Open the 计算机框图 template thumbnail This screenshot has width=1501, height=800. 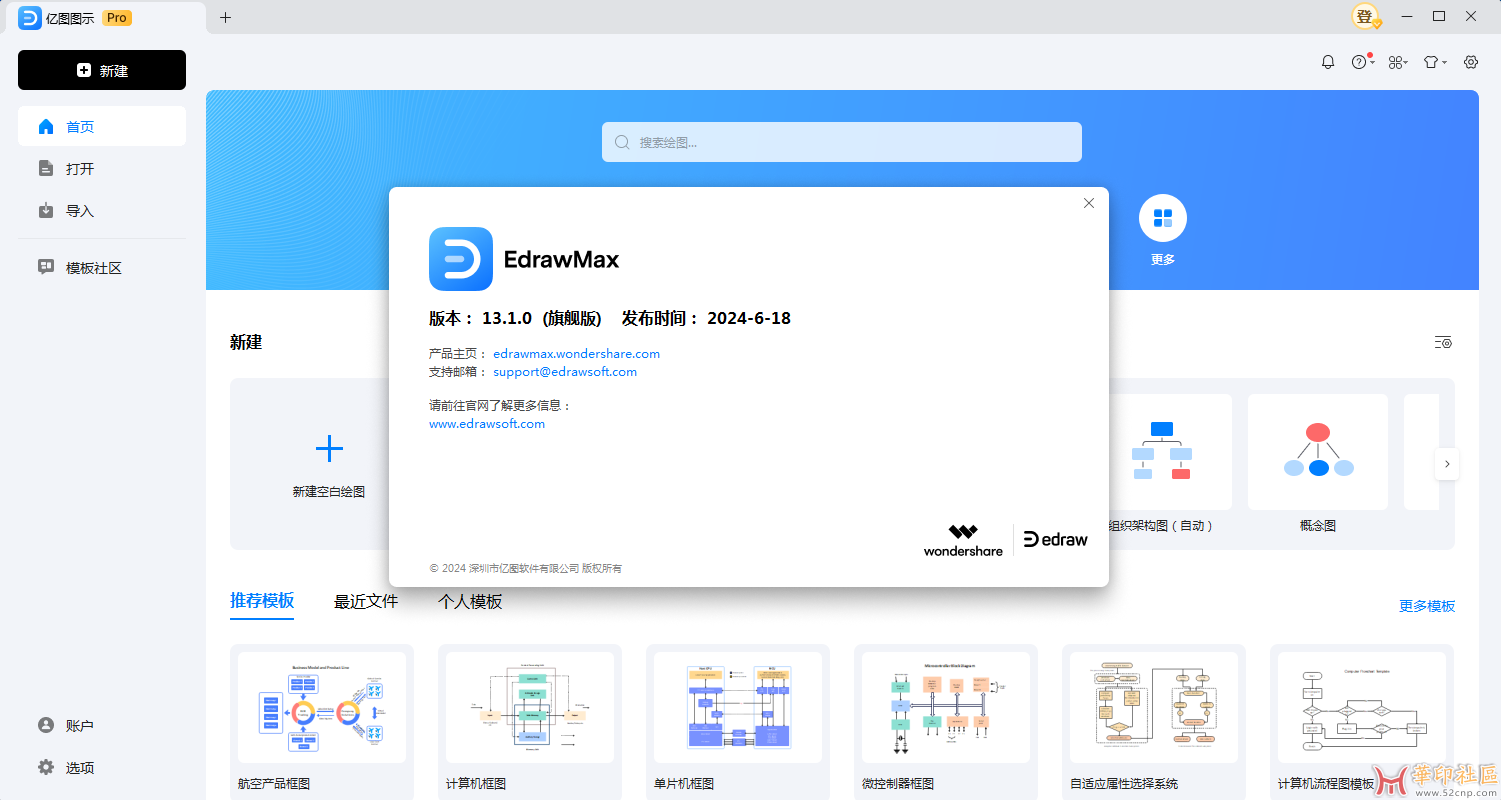529,707
